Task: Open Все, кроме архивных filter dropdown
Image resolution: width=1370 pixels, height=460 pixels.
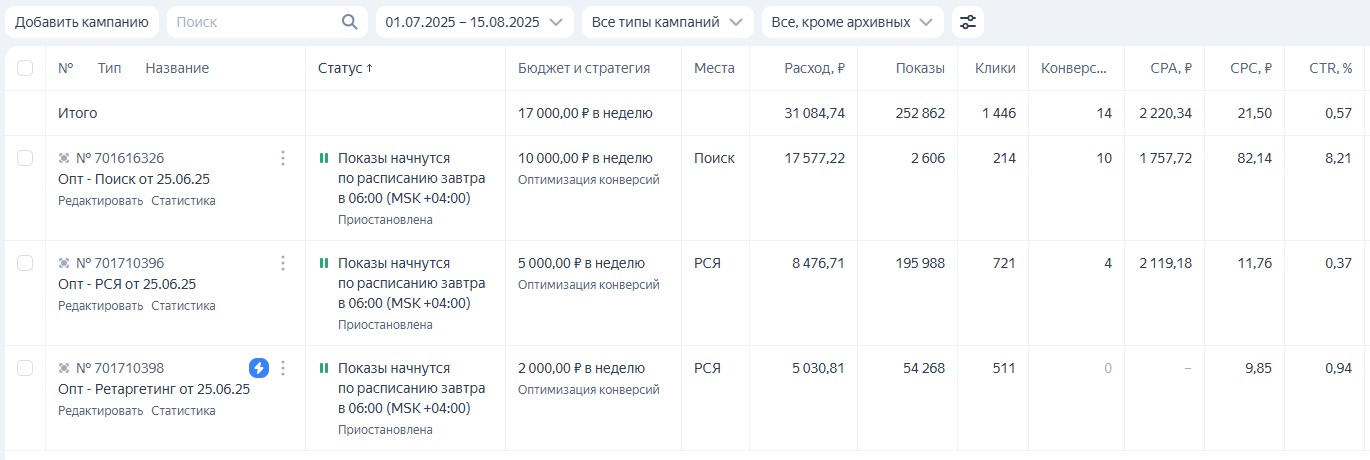Action: [853, 22]
